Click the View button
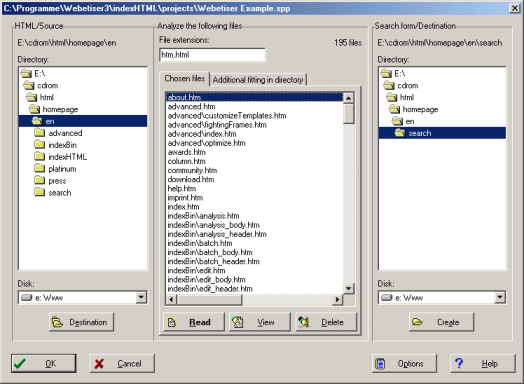Viewport: 524px width, 384px height. point(260,322)
